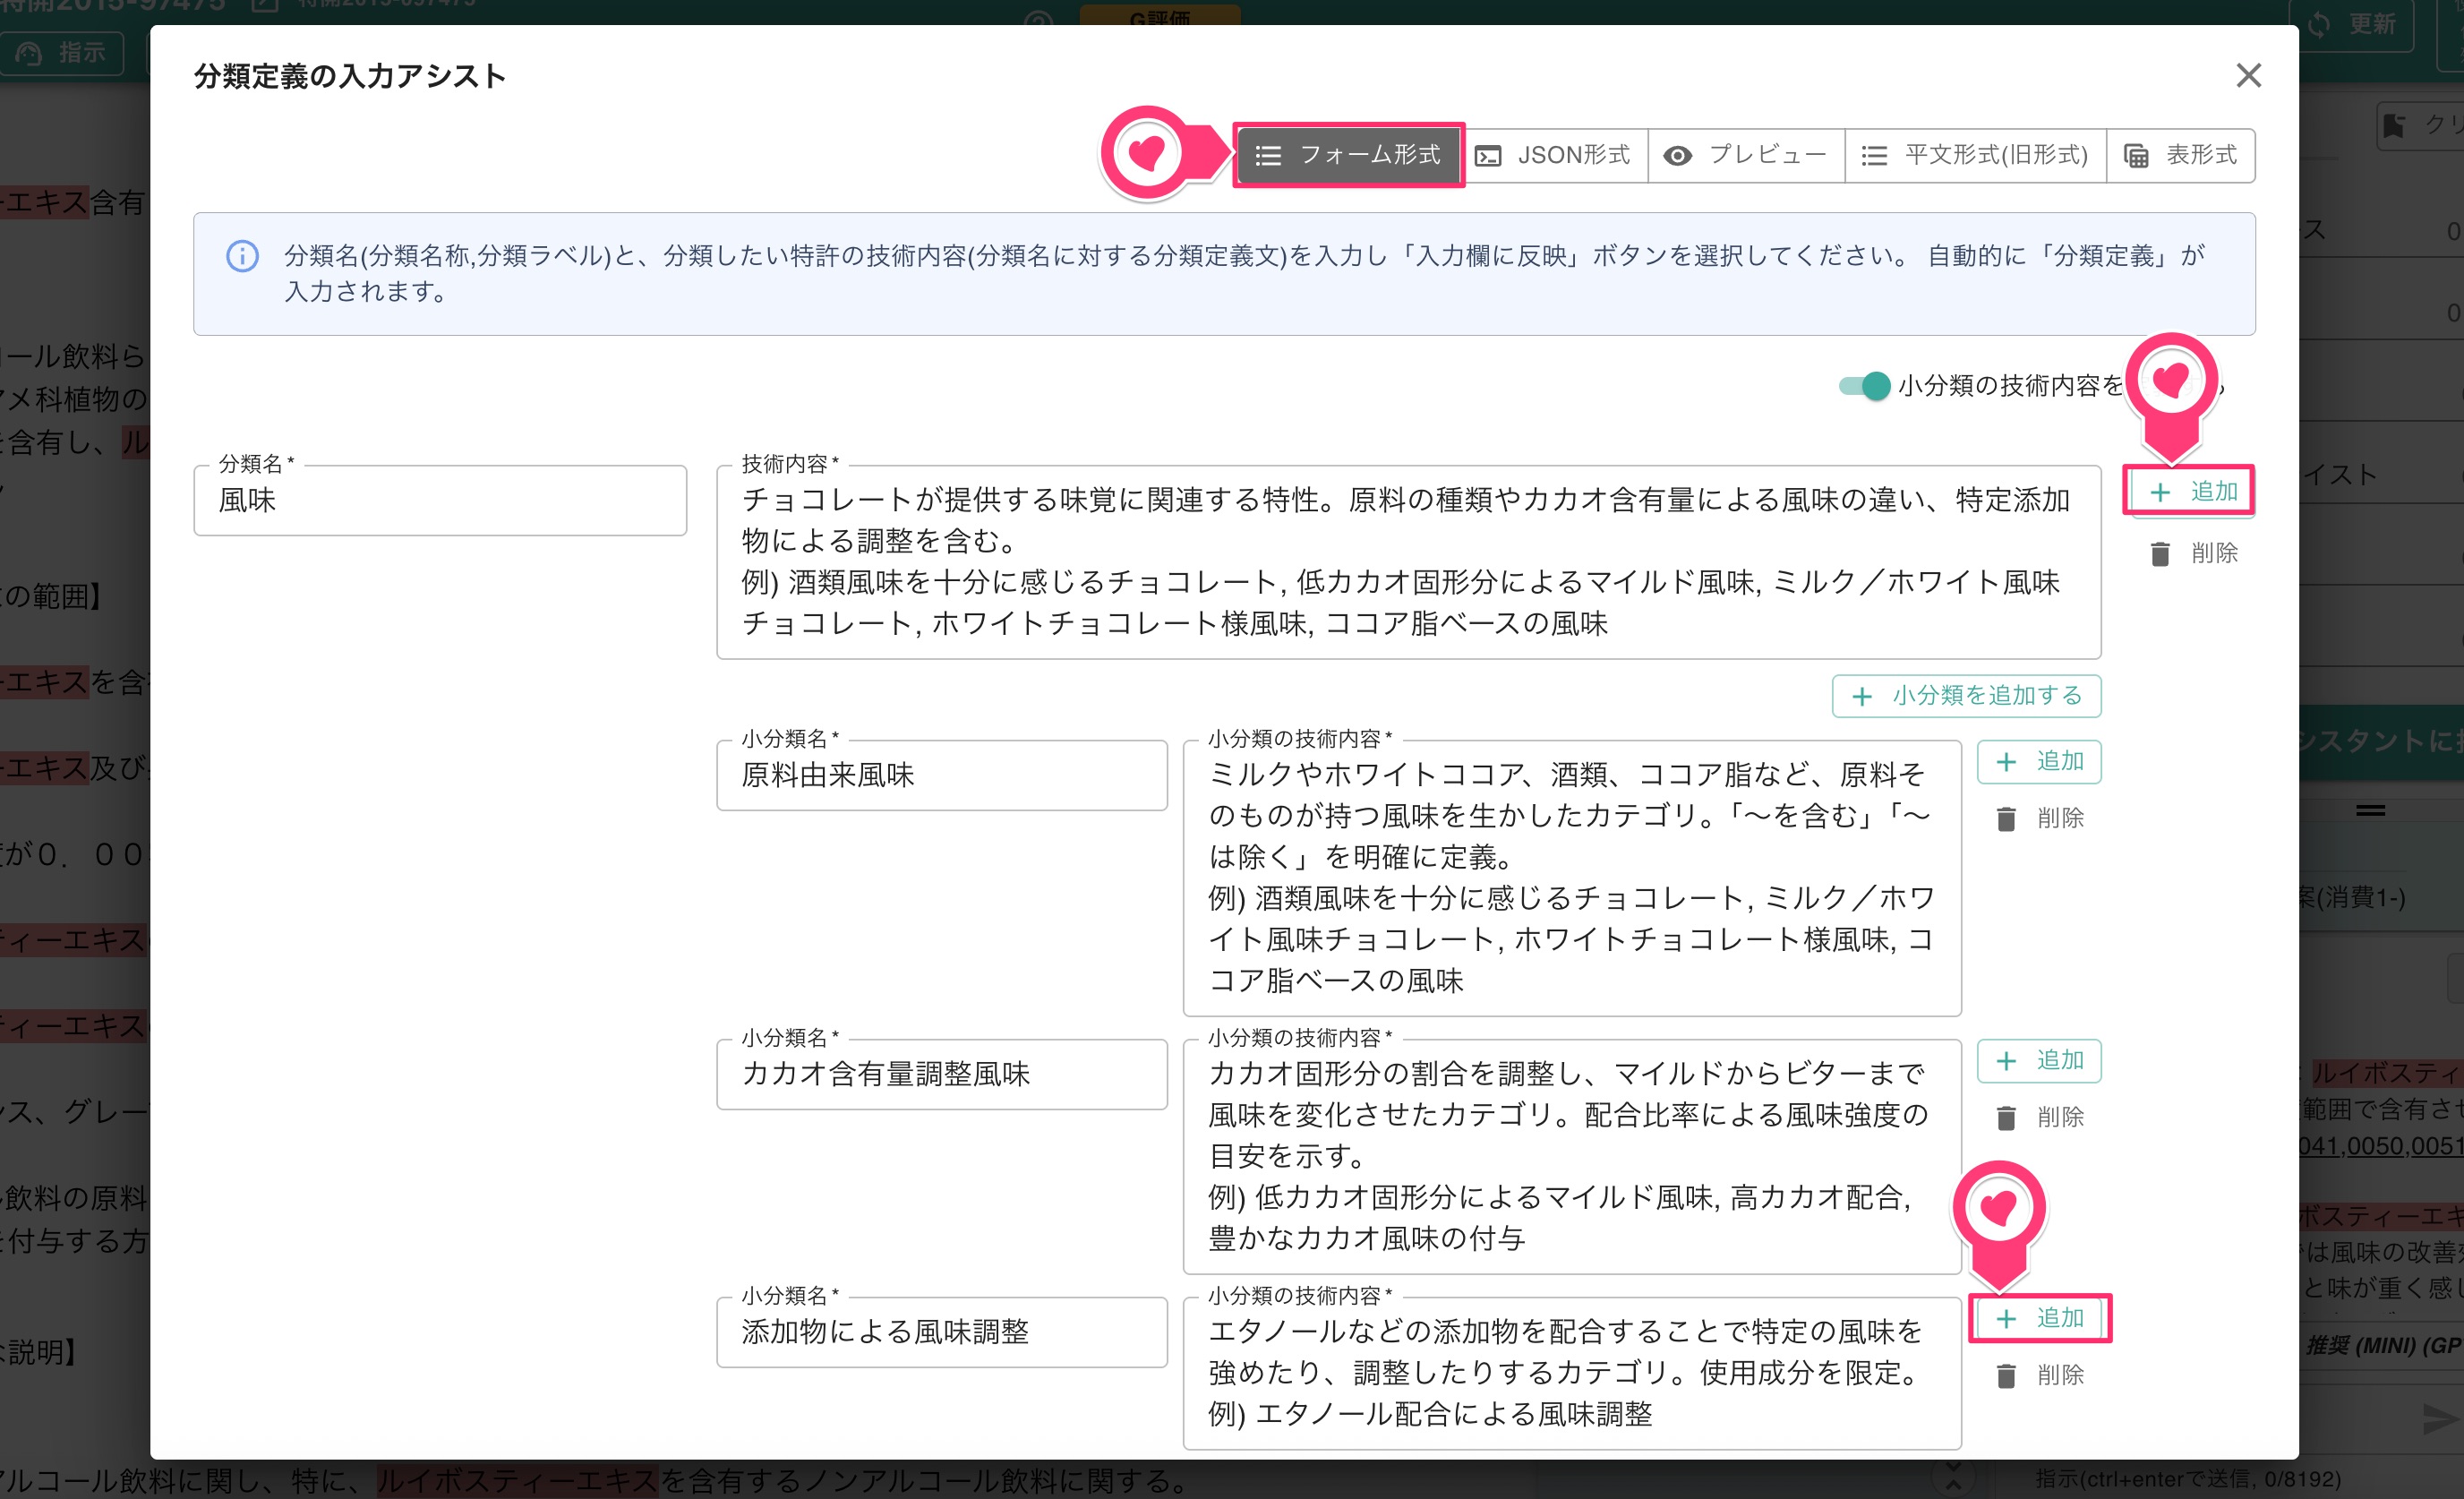Viewport: 2464px width, 1499px height.
Task: Click the list icon on フォーム形式 tab
Action: [1268, 155]
